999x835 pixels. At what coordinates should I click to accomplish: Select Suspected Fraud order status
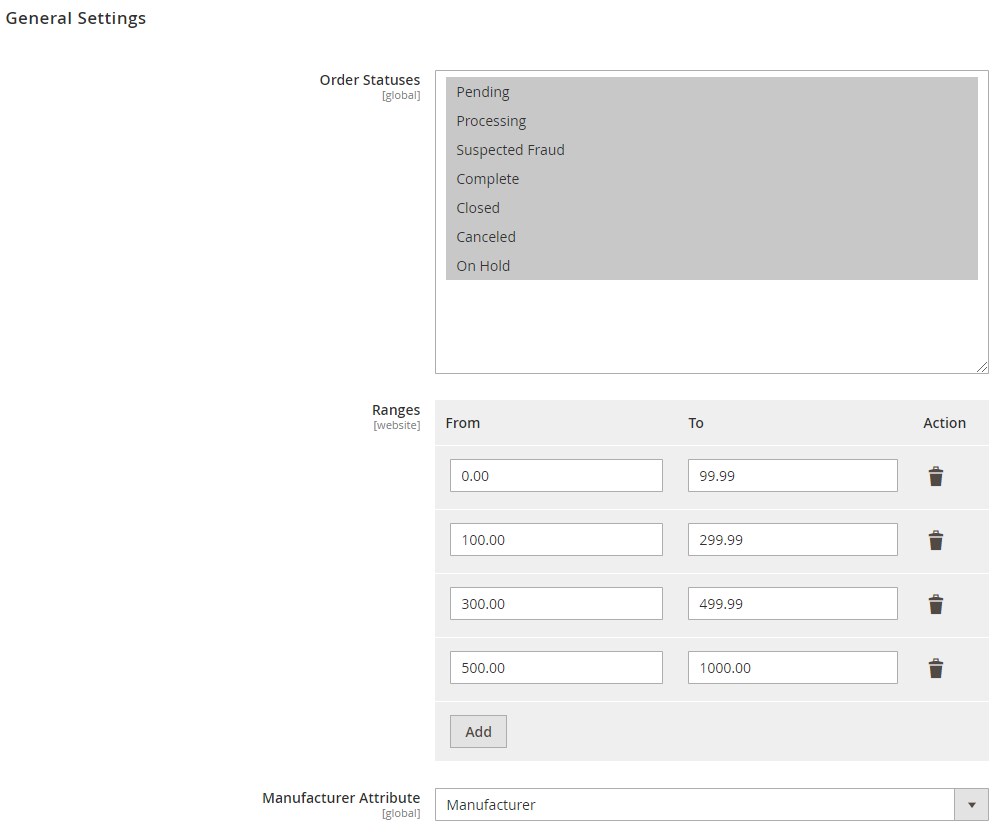[711, 150]
